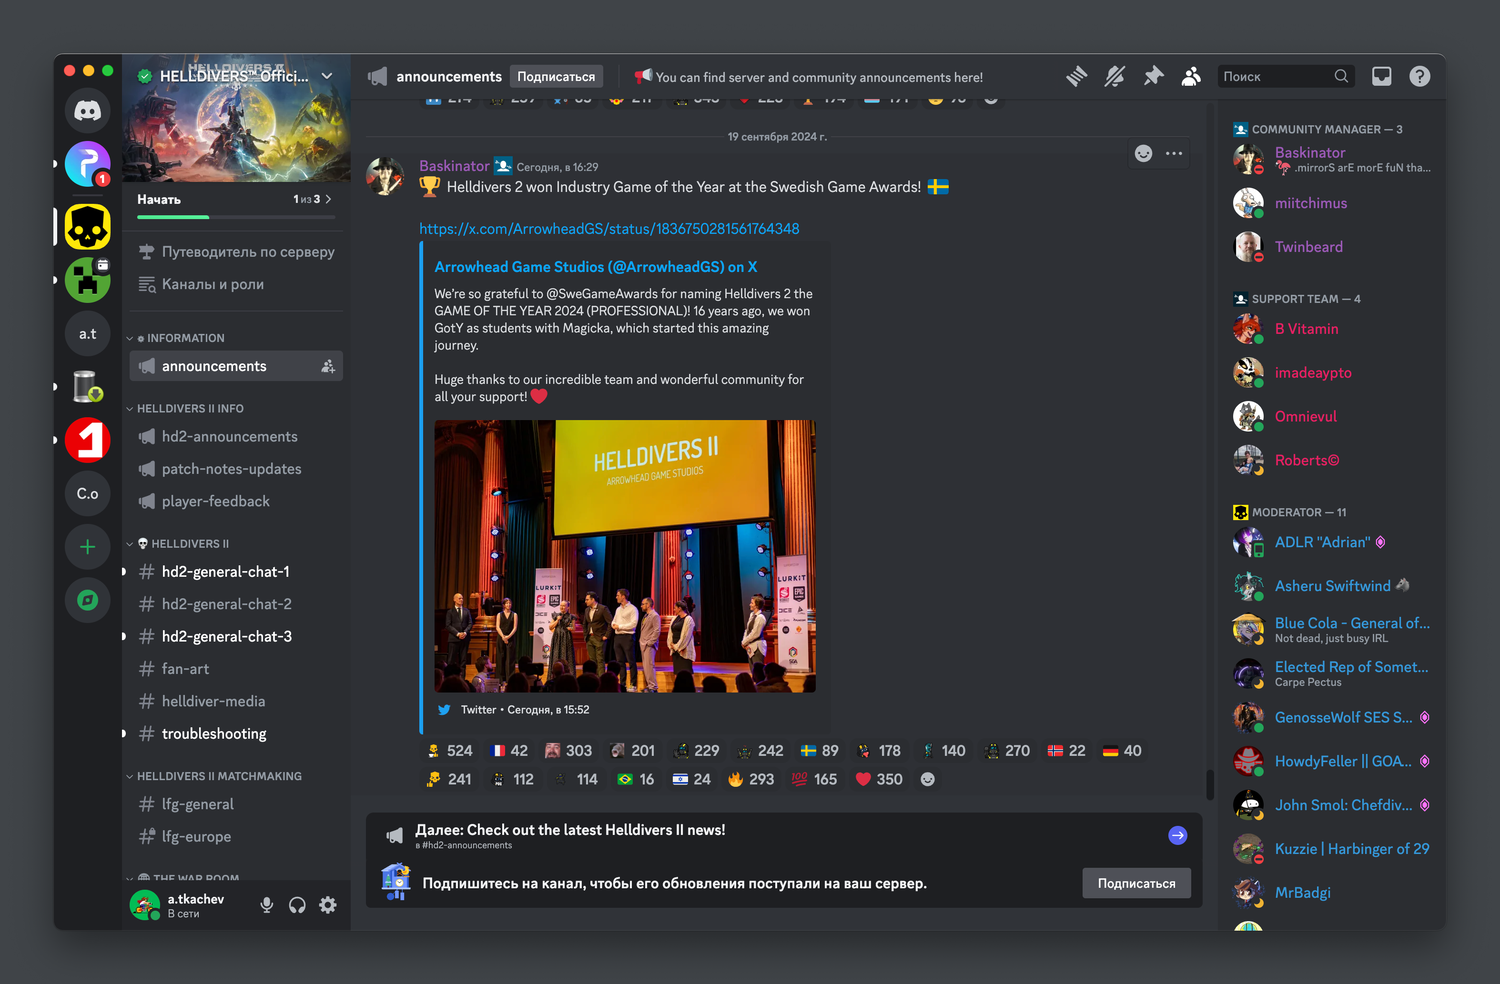Click the onboarding progress bar
The height and width of the screenshot is (984, 1500).
235,217
